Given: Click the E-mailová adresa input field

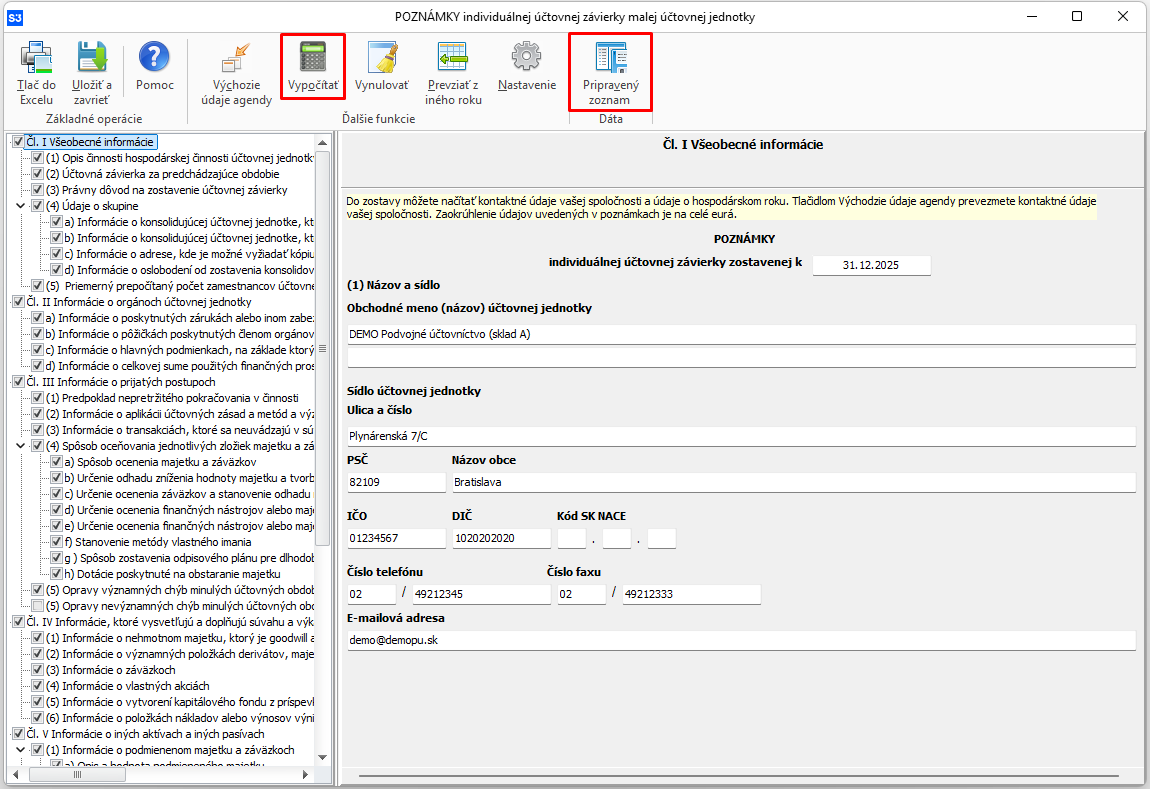Looking at the screenshot, I should (x=741, y=640).
